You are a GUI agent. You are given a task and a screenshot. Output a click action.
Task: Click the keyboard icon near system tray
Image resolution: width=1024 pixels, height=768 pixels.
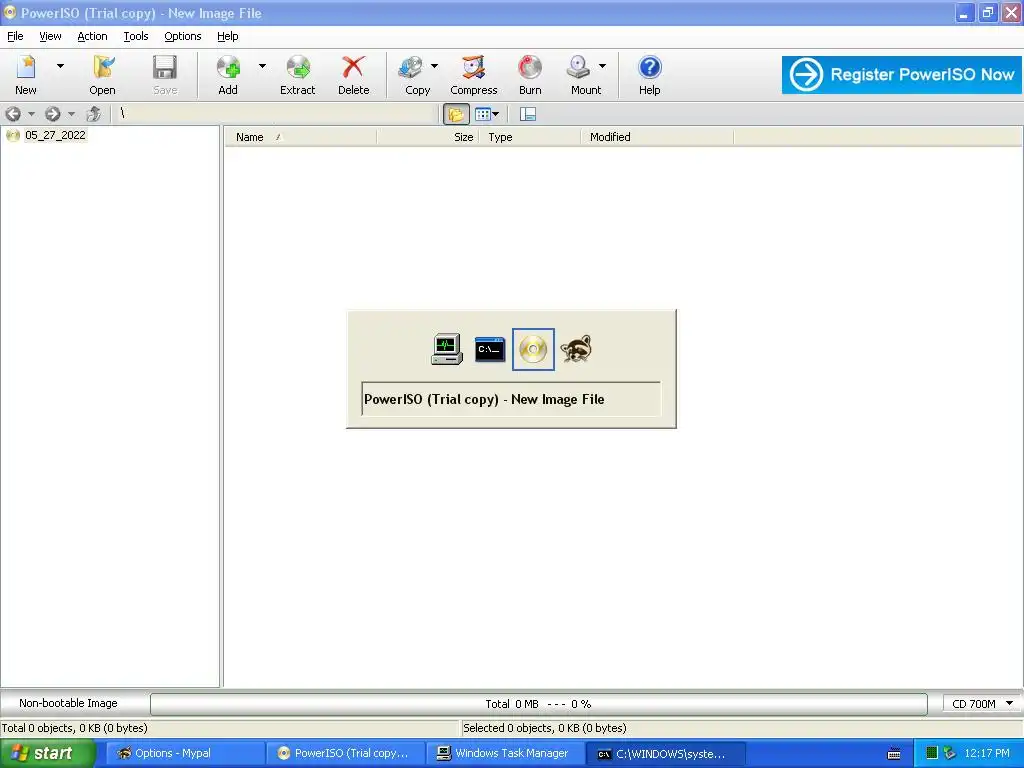pyautogui.click(x=894, y=754)
